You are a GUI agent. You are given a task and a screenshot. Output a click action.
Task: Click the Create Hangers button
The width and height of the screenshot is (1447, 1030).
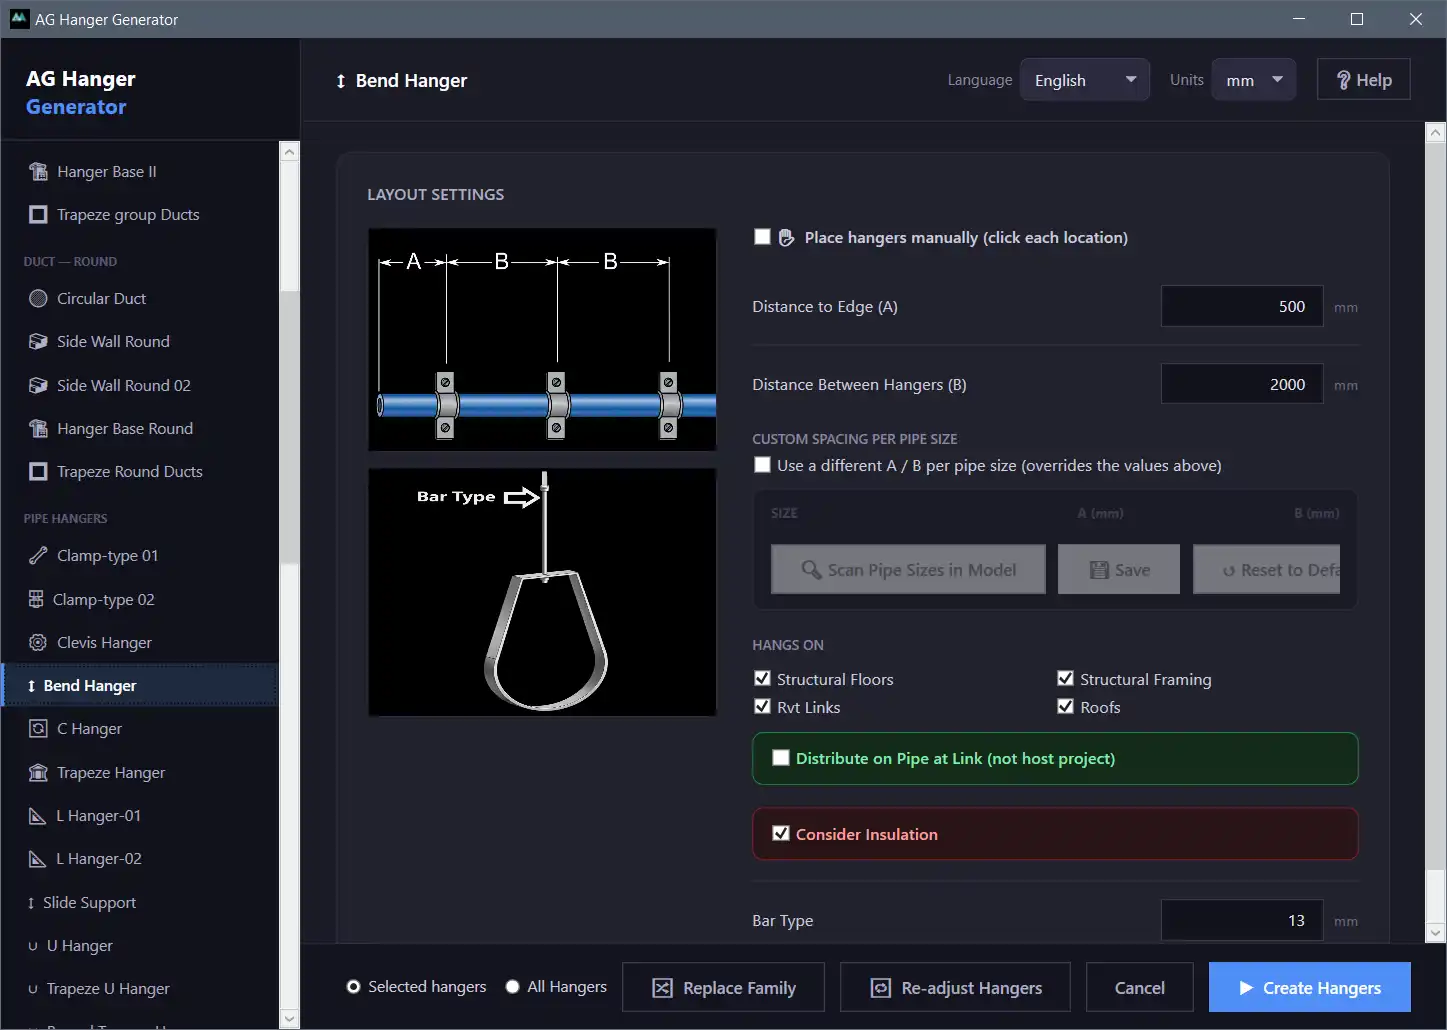click(x=1310, y=988)
